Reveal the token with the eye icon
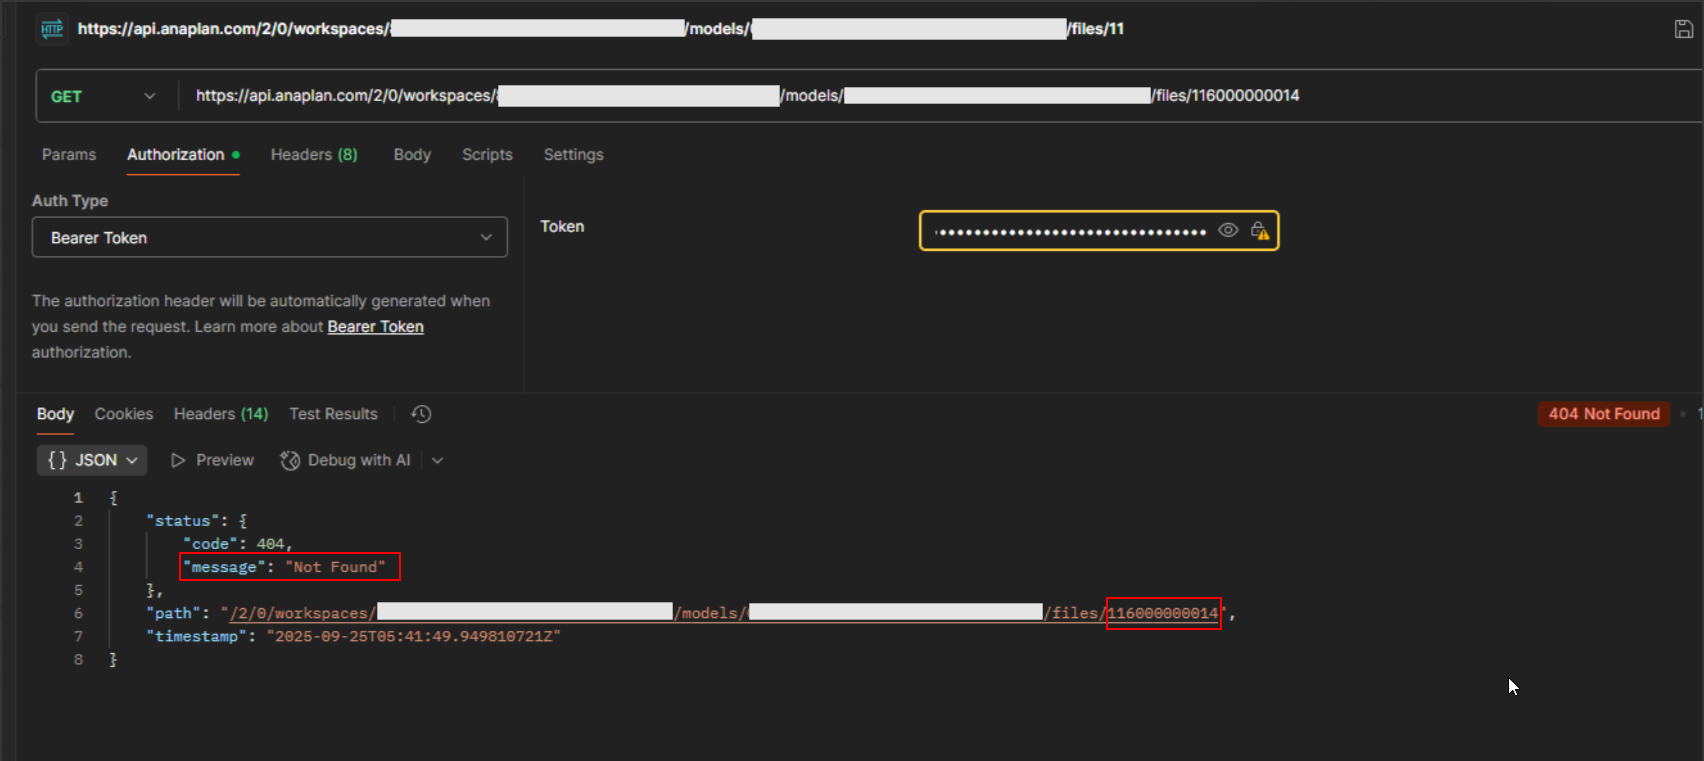Screen dimensions: 1704x761 coord(1228,231)
